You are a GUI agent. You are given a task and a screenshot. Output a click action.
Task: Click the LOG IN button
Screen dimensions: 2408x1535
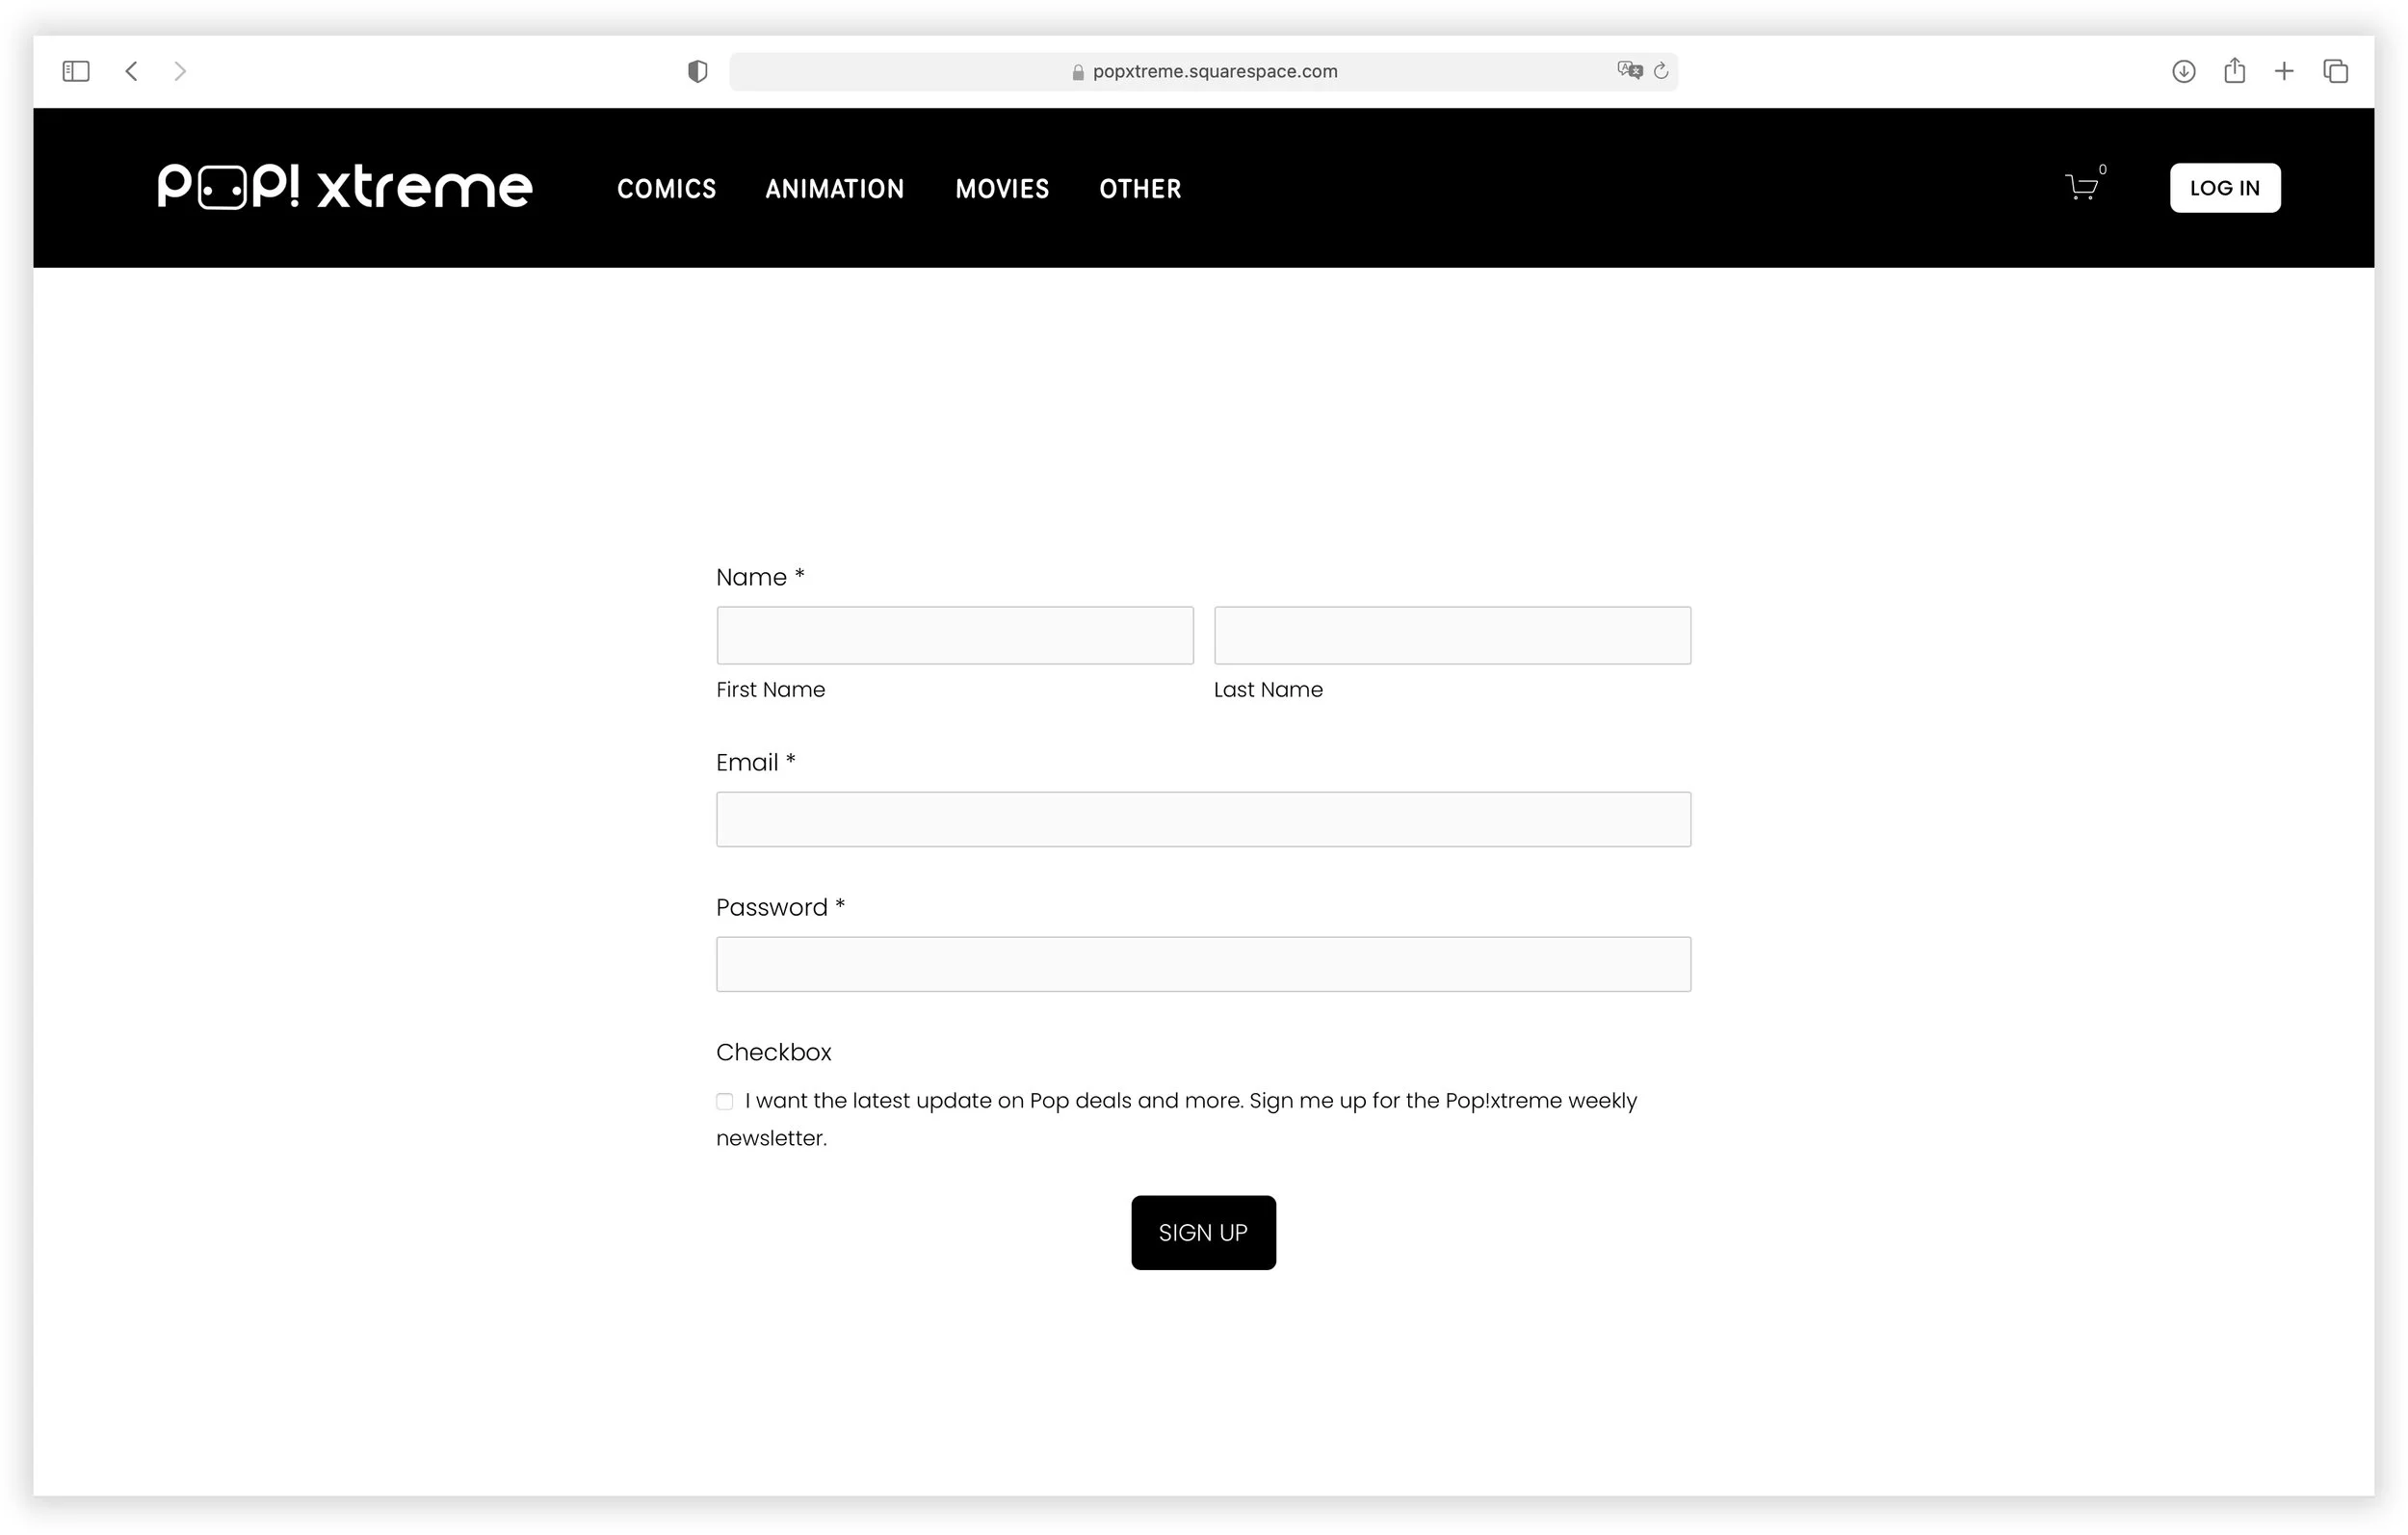click(x=2225, y=188)
